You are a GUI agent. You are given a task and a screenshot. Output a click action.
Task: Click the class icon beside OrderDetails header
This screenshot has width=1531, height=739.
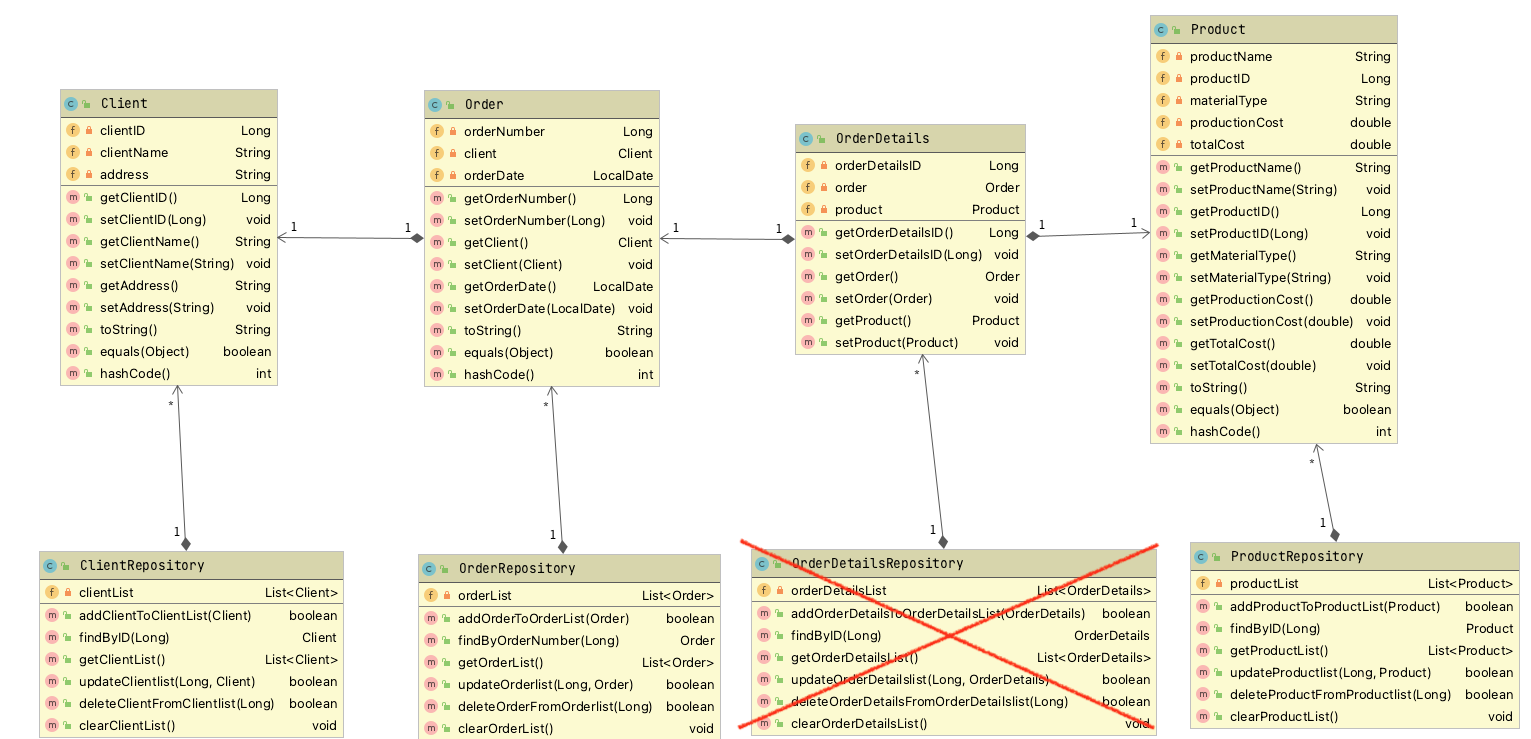806,138
